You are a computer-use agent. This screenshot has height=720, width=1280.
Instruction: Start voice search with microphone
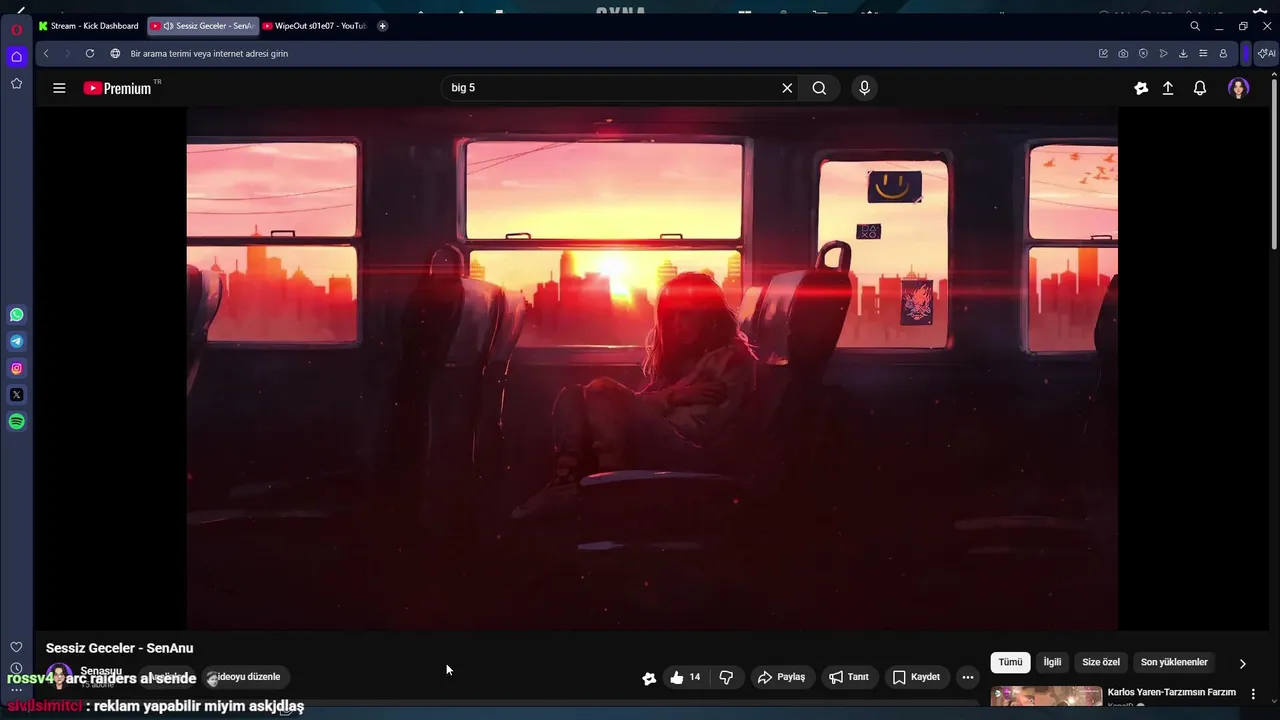tap(865, 88)
